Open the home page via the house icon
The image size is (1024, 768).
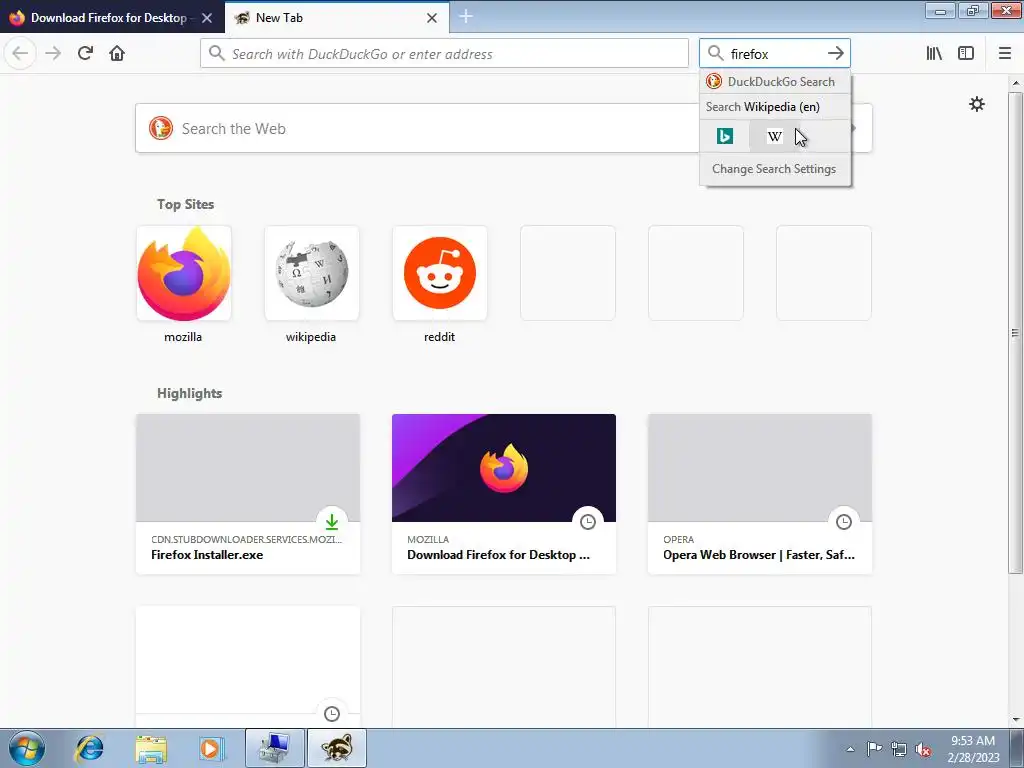coord(117,53)
